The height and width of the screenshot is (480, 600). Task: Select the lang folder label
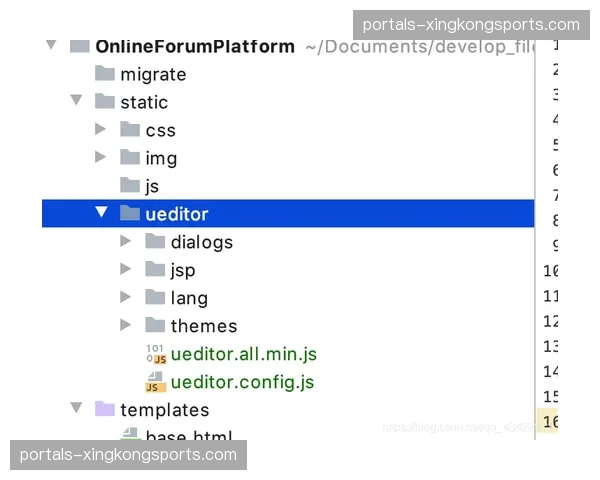click(x=189, y=298)
